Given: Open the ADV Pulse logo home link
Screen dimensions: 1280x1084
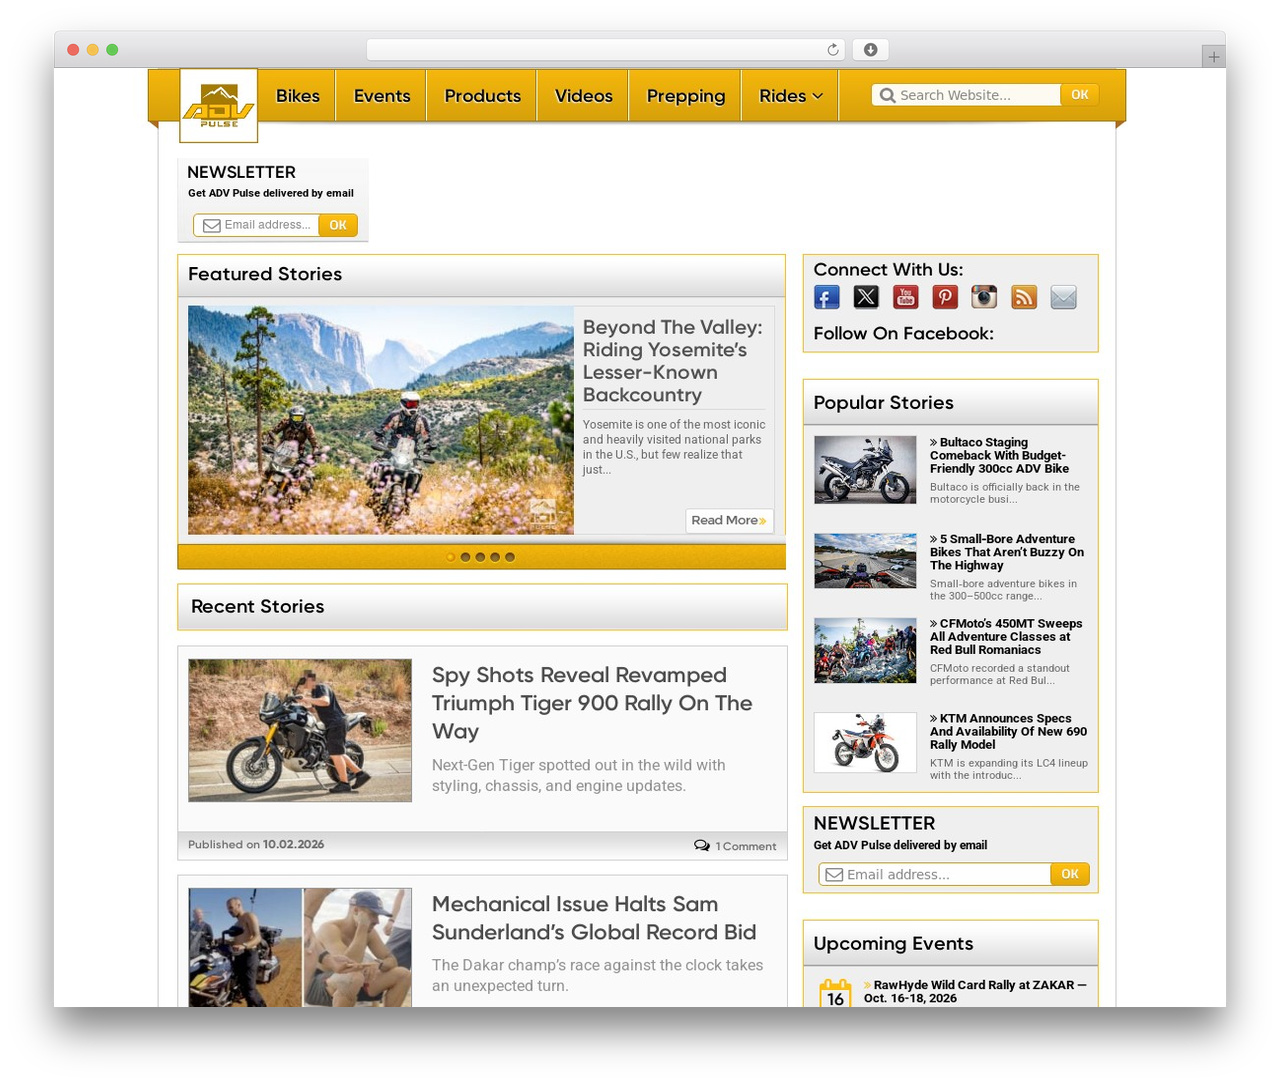Looking at the screenshot, I should click(219, 105).
